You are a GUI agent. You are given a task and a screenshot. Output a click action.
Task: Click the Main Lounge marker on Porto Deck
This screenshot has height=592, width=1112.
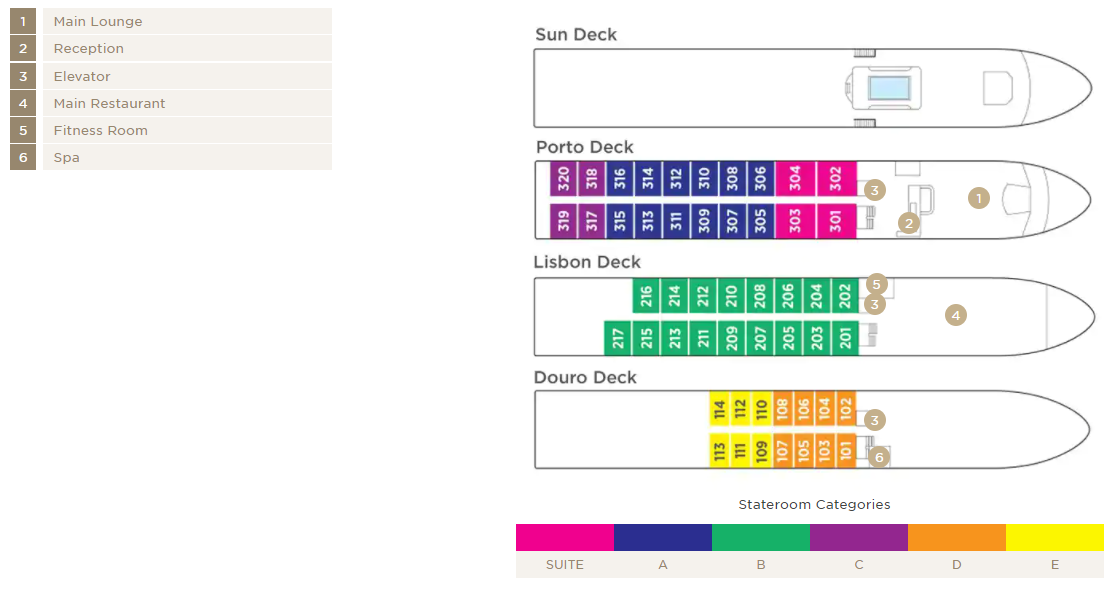[979, 199]
